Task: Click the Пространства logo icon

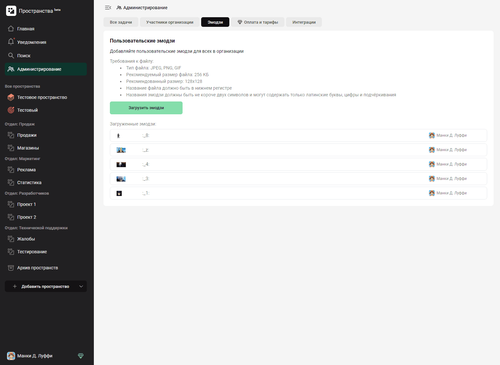Action: 11,11
